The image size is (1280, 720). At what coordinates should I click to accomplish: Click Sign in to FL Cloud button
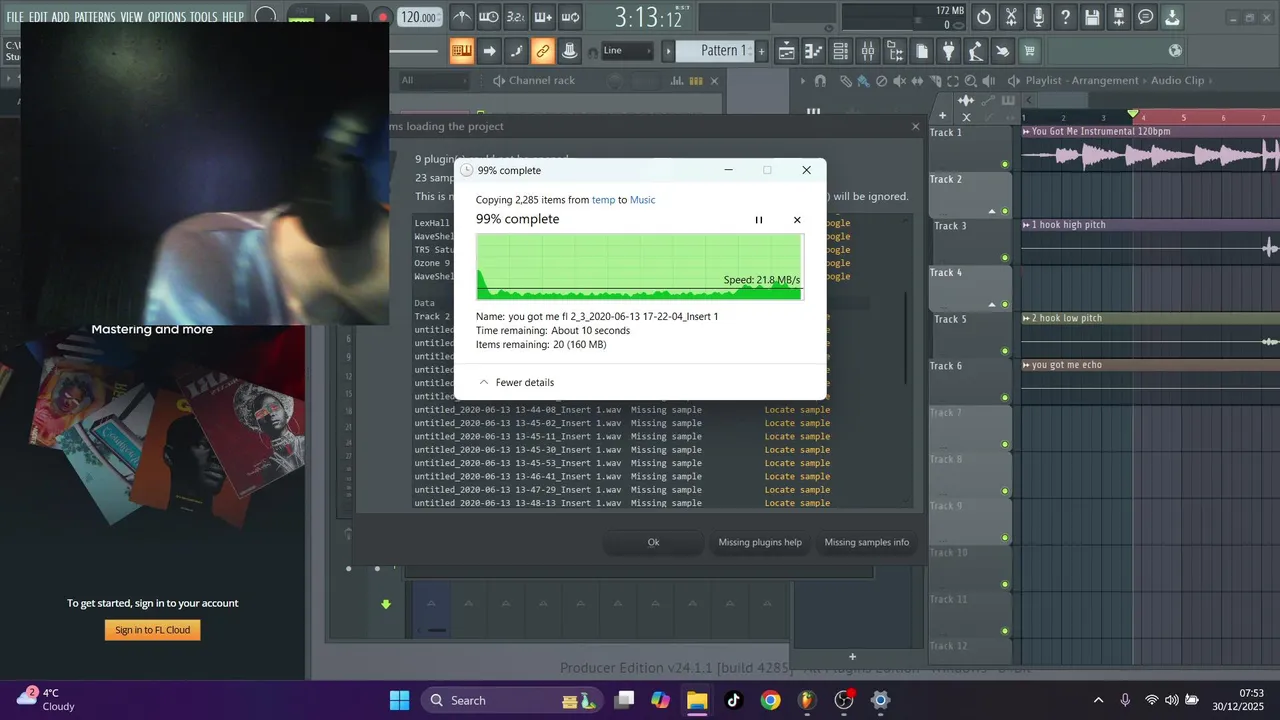[153, 630]
